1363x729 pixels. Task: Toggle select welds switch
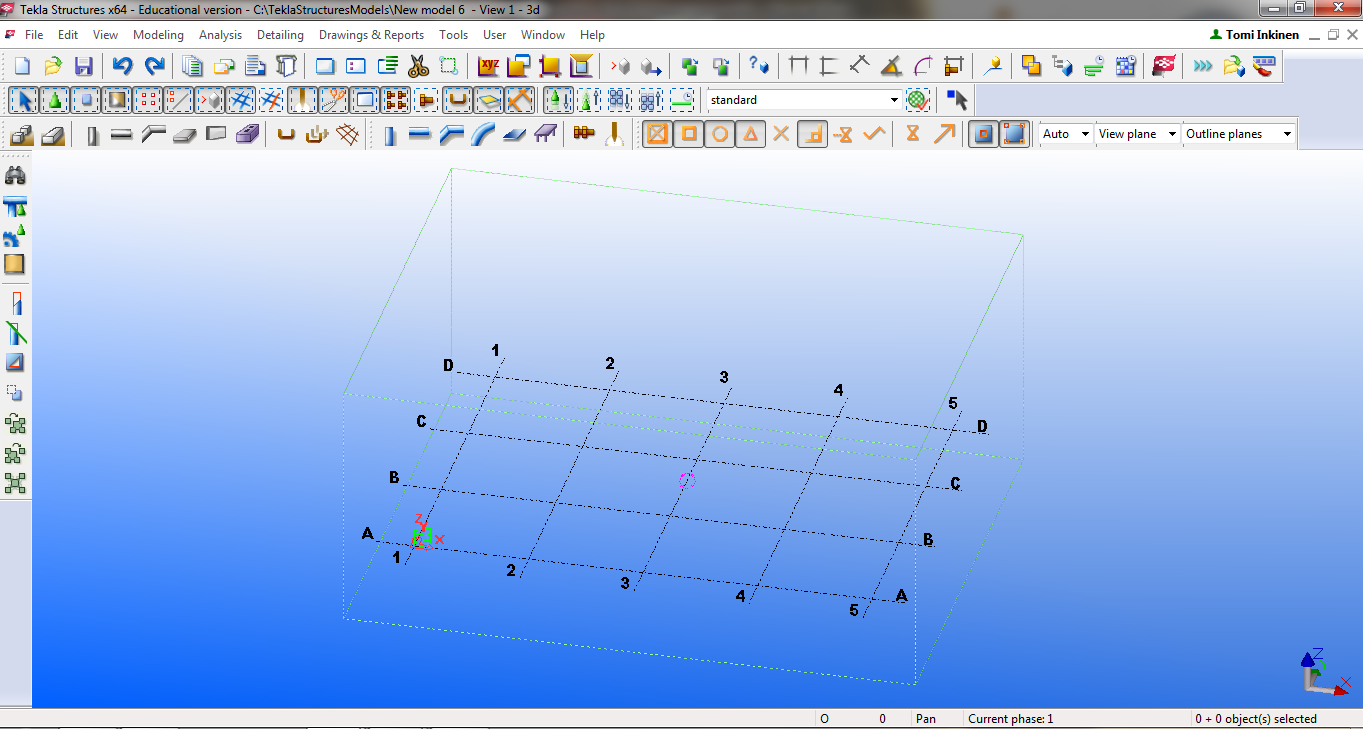click(x=302, y=100)
